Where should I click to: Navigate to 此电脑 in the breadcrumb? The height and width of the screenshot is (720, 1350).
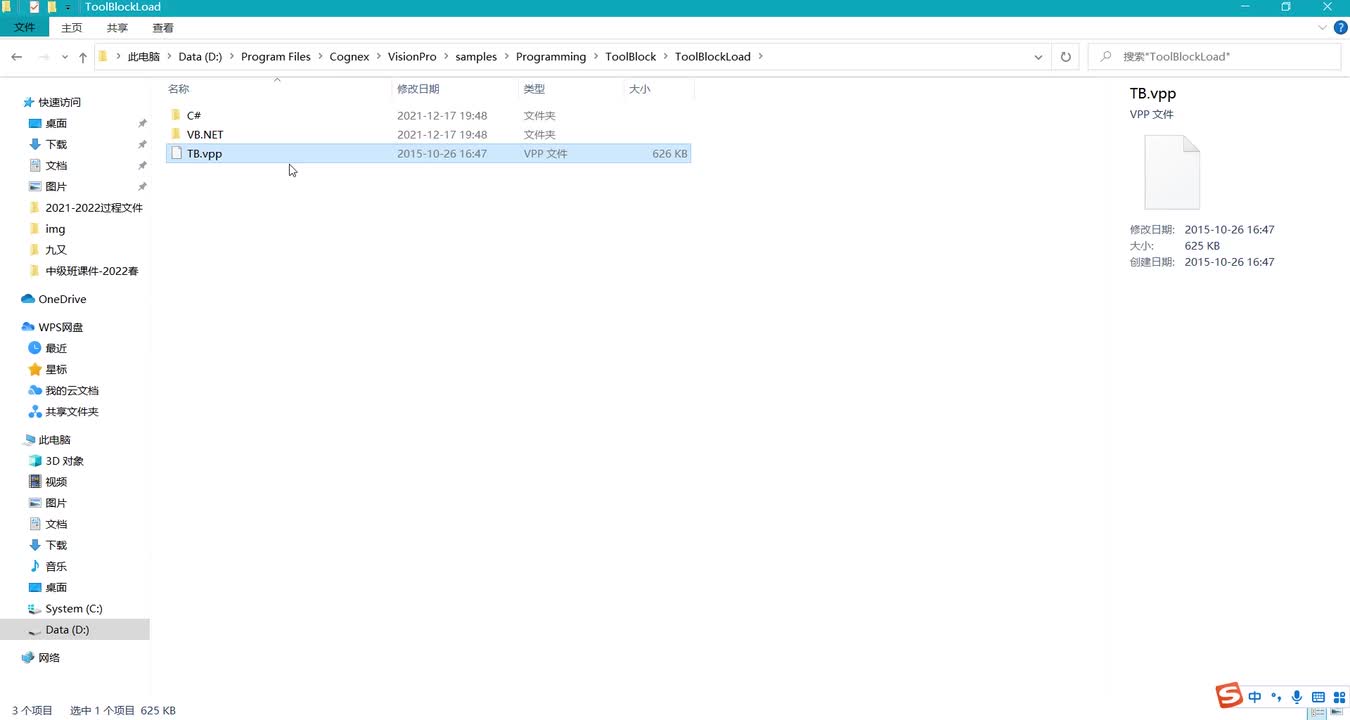(144, 57)
